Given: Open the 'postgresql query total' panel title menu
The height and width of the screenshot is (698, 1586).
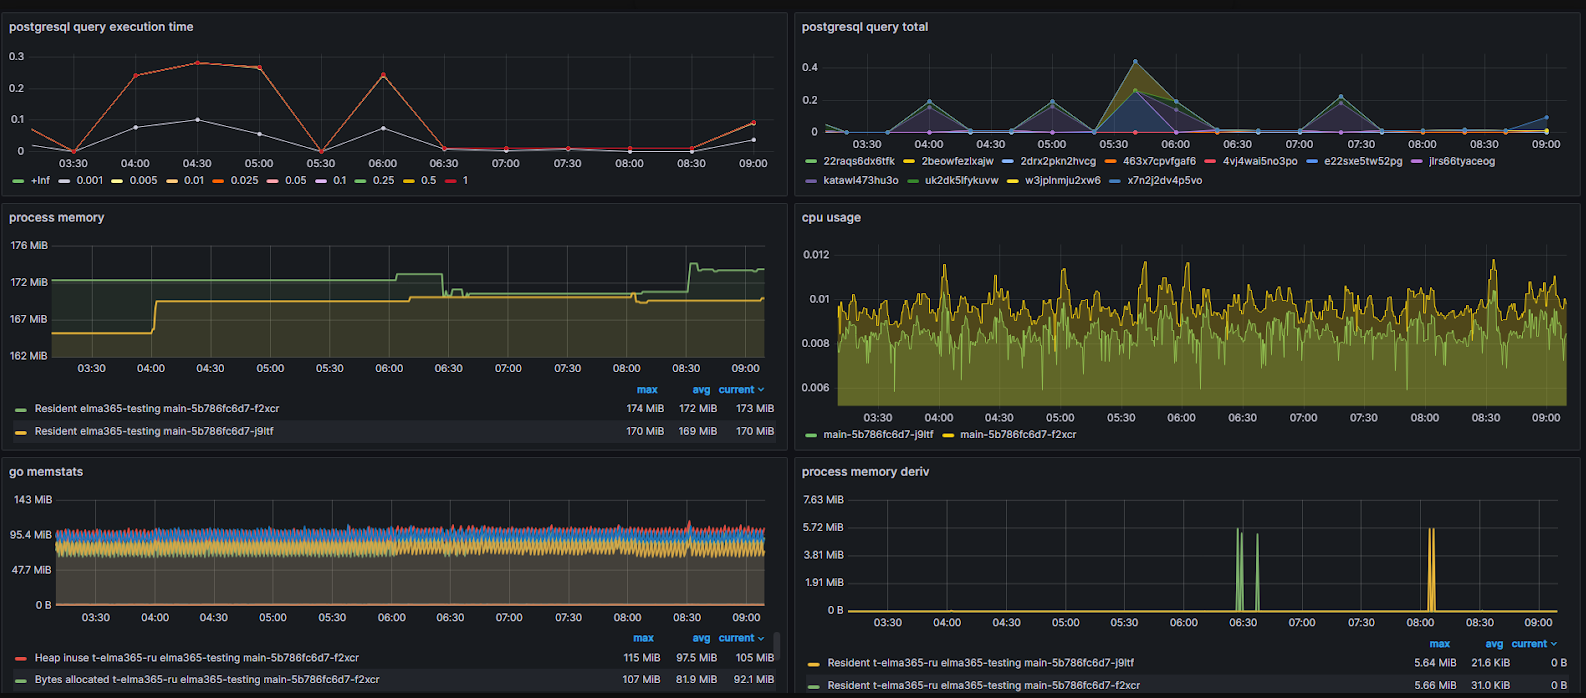Looking at the screenshot, I should [x=865, y=27].
